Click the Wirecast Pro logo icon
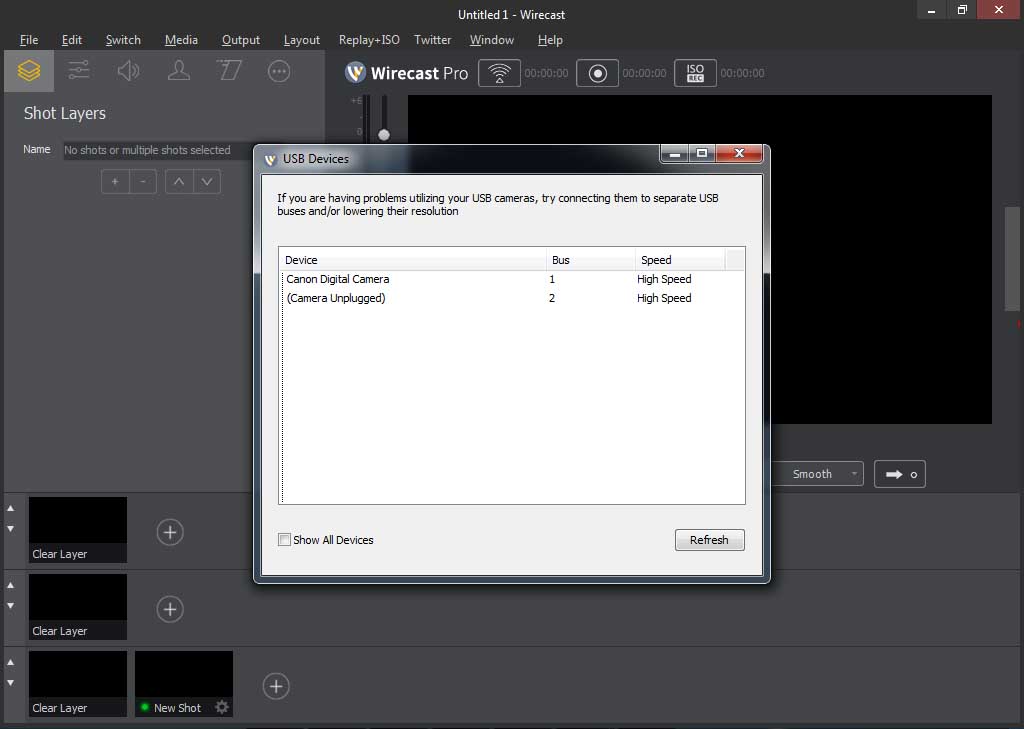The width and height of the screenshot is (1024, 729). 355,73
